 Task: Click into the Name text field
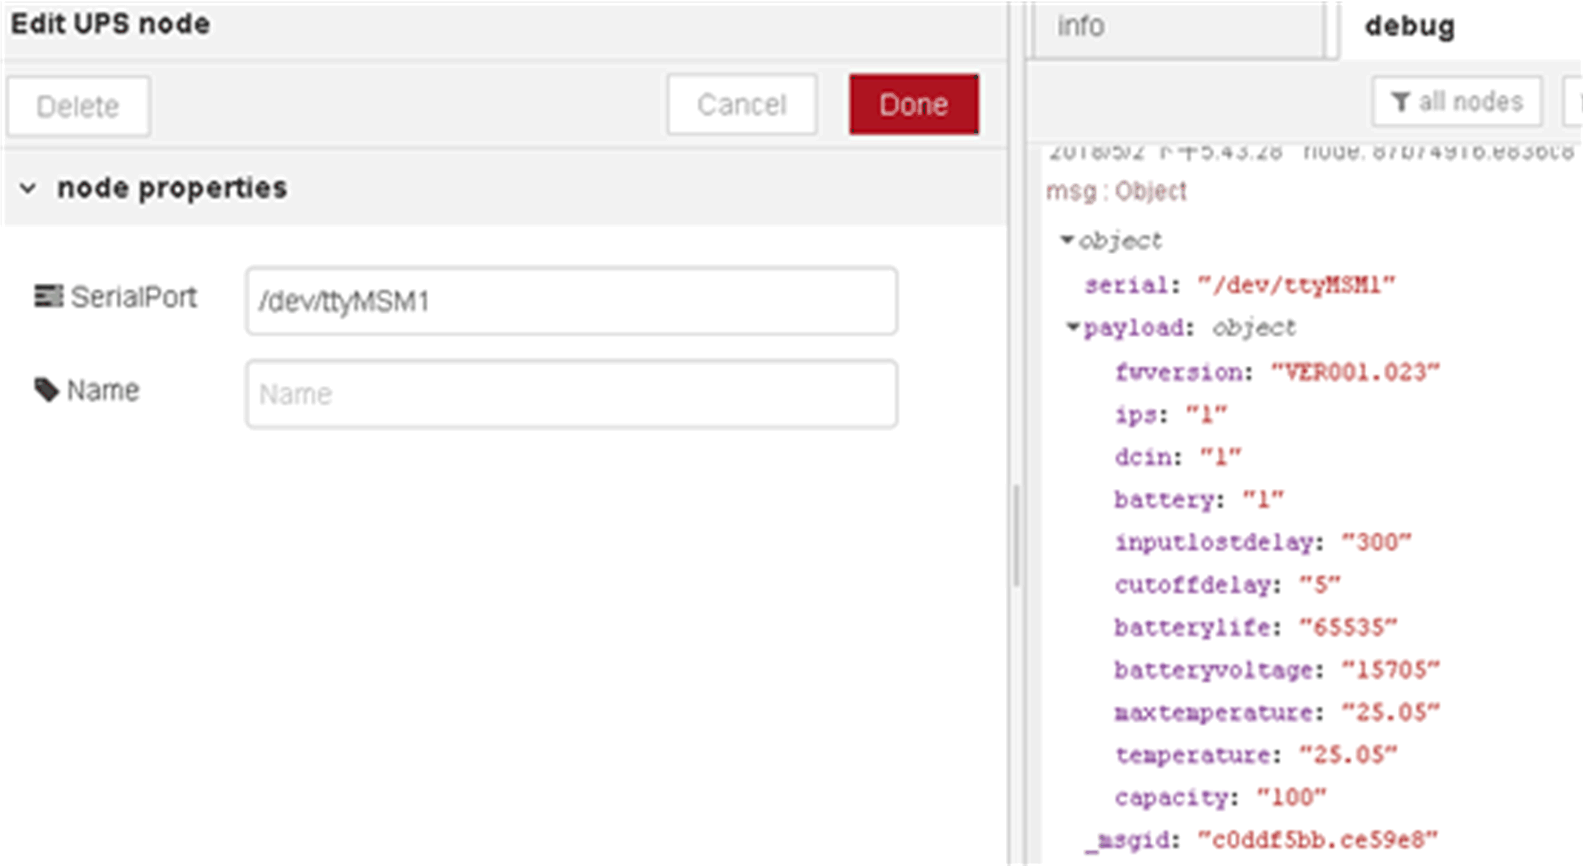(x=571, y=394)
